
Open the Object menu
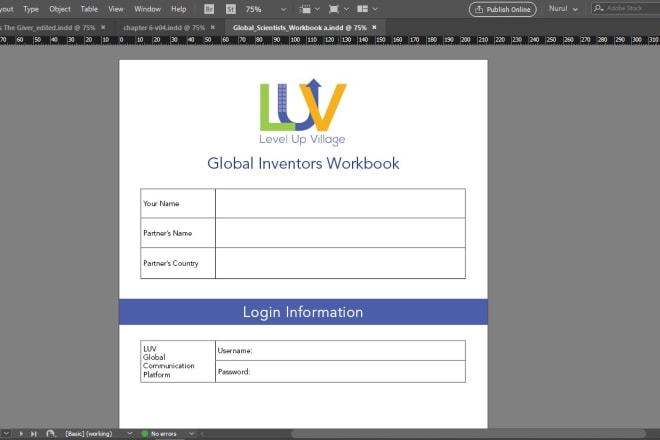click(x=60, y=9)
